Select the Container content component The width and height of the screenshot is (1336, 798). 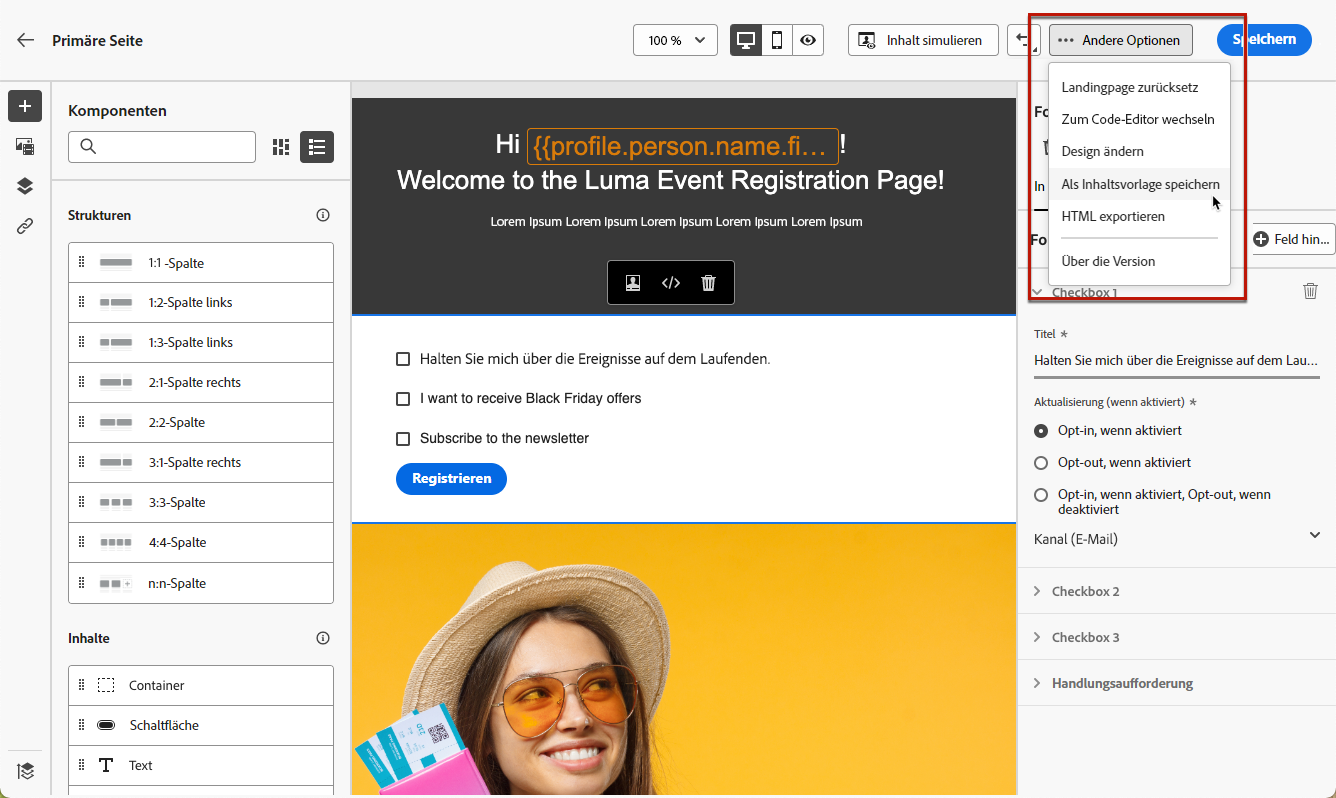201,685
